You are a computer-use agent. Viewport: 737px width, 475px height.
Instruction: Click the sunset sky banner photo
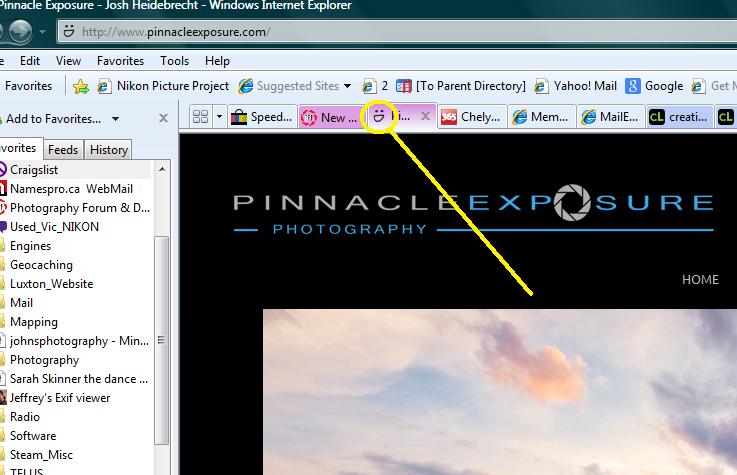coord(500,392)
